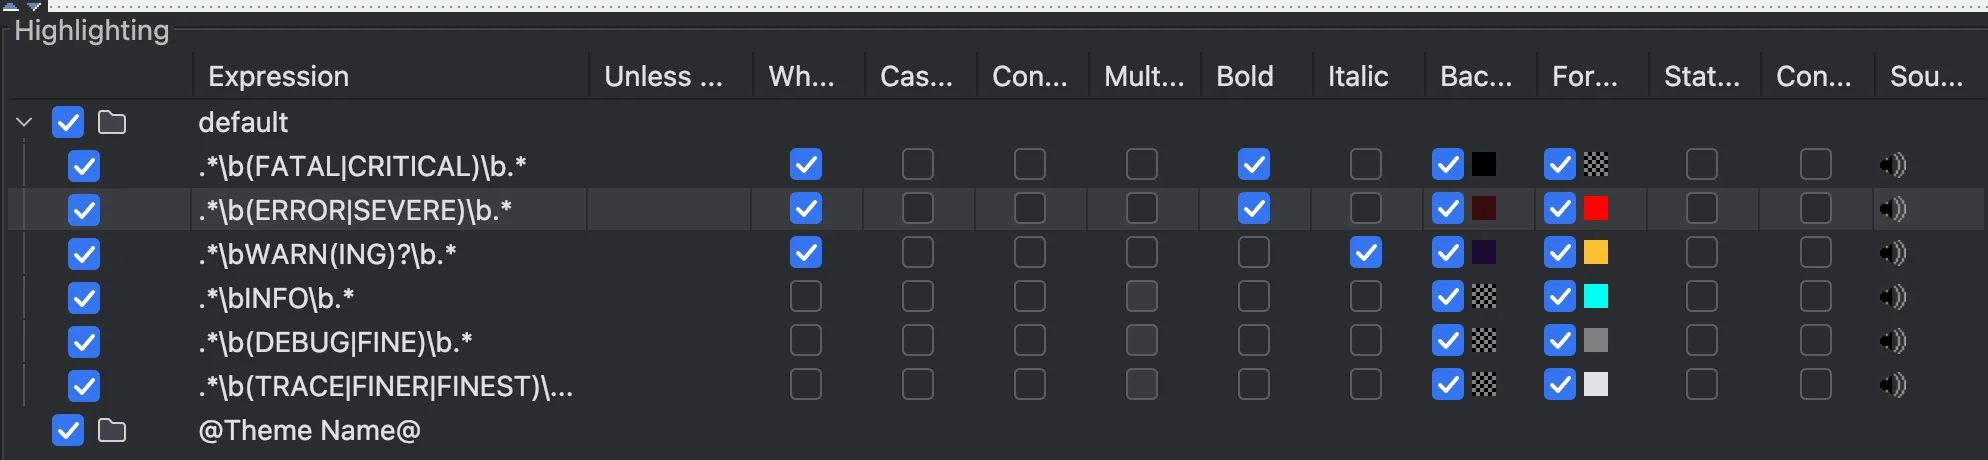Collapse the default highlighting group
This screenshot has width=1988, height=460.
(x=25, y=123)
